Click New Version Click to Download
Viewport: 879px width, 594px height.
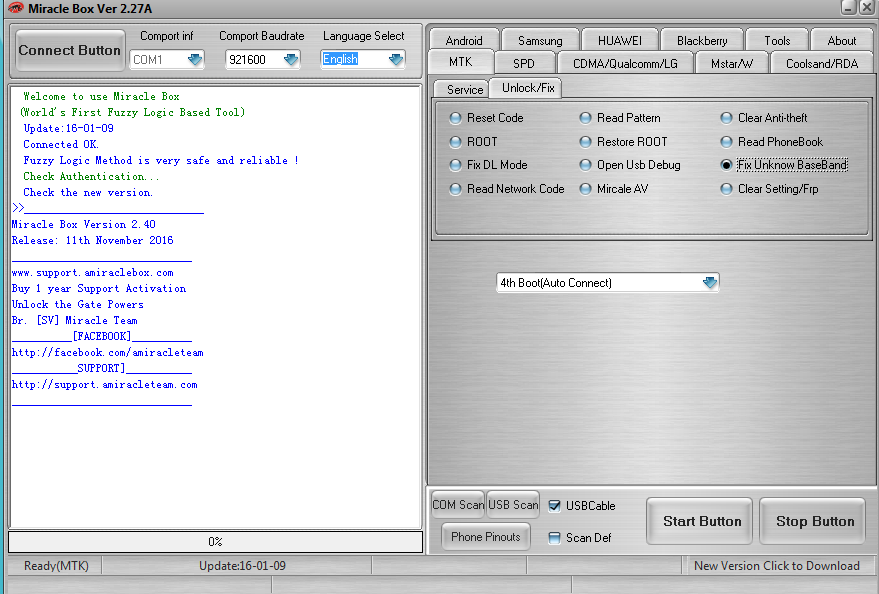(777, 566)
